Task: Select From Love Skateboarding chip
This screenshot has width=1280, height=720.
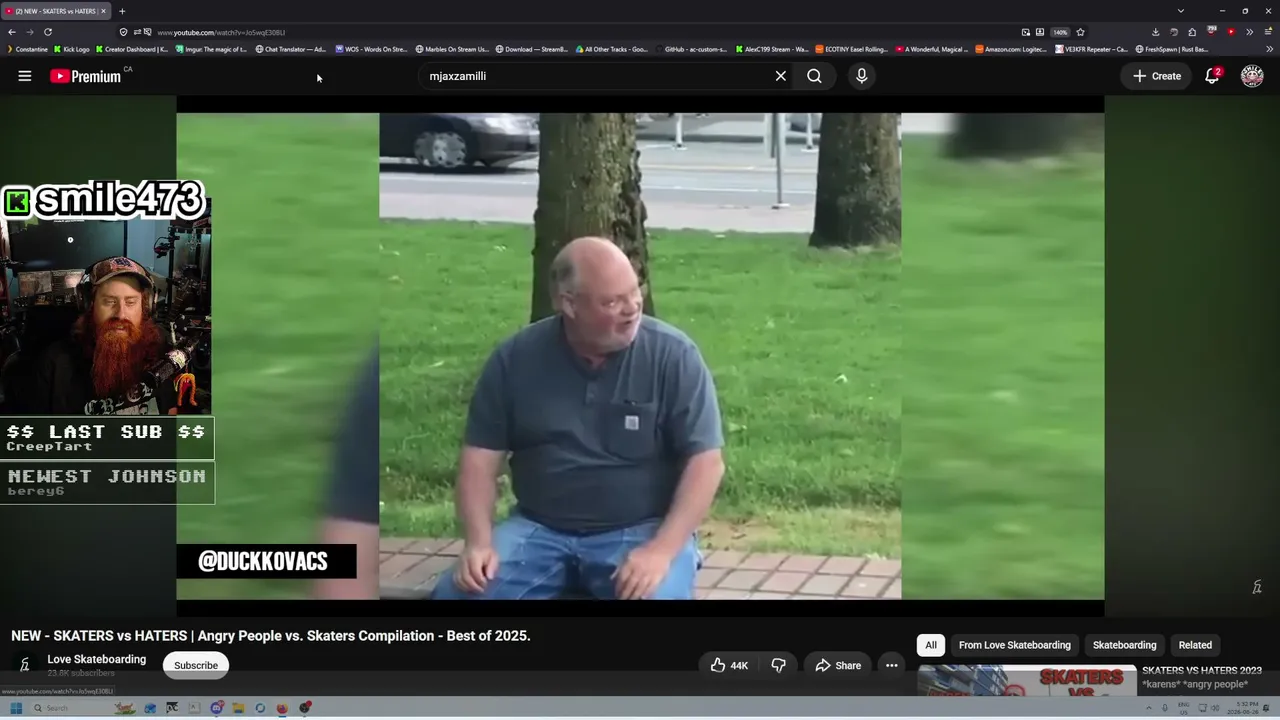Action: pos(1015,645)
